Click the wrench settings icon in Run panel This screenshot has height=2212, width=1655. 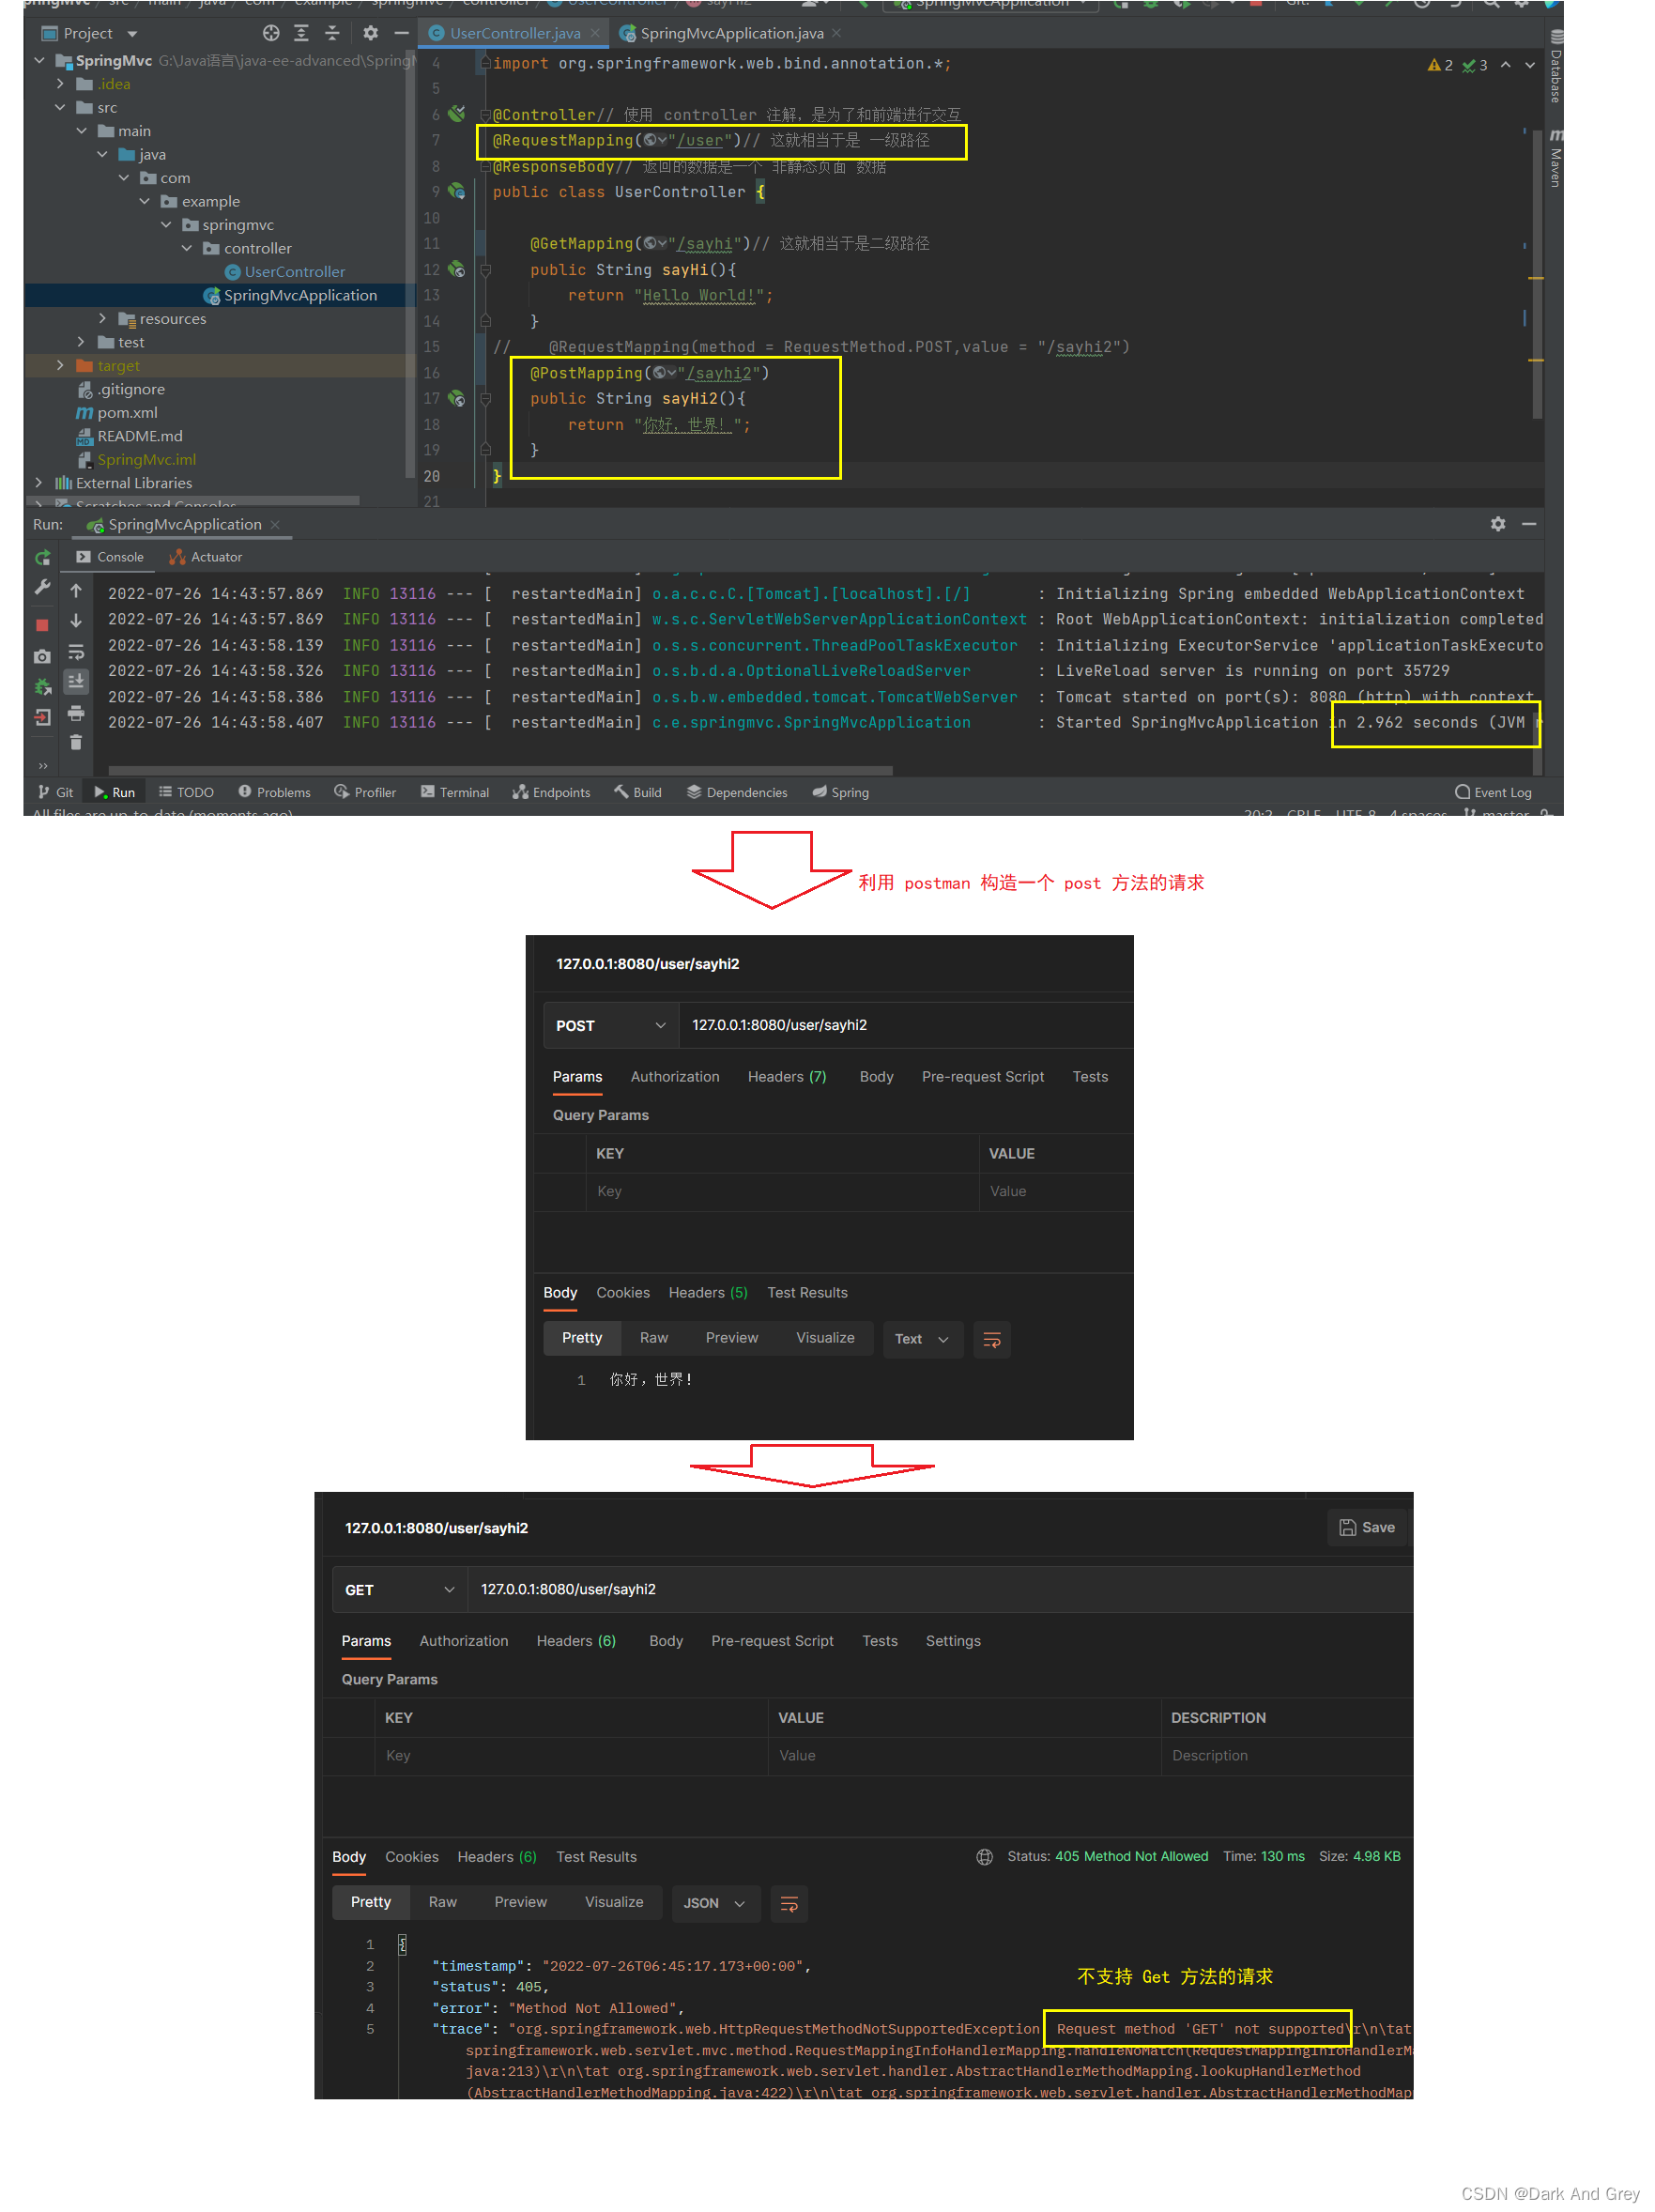click(x=42, y=588)
